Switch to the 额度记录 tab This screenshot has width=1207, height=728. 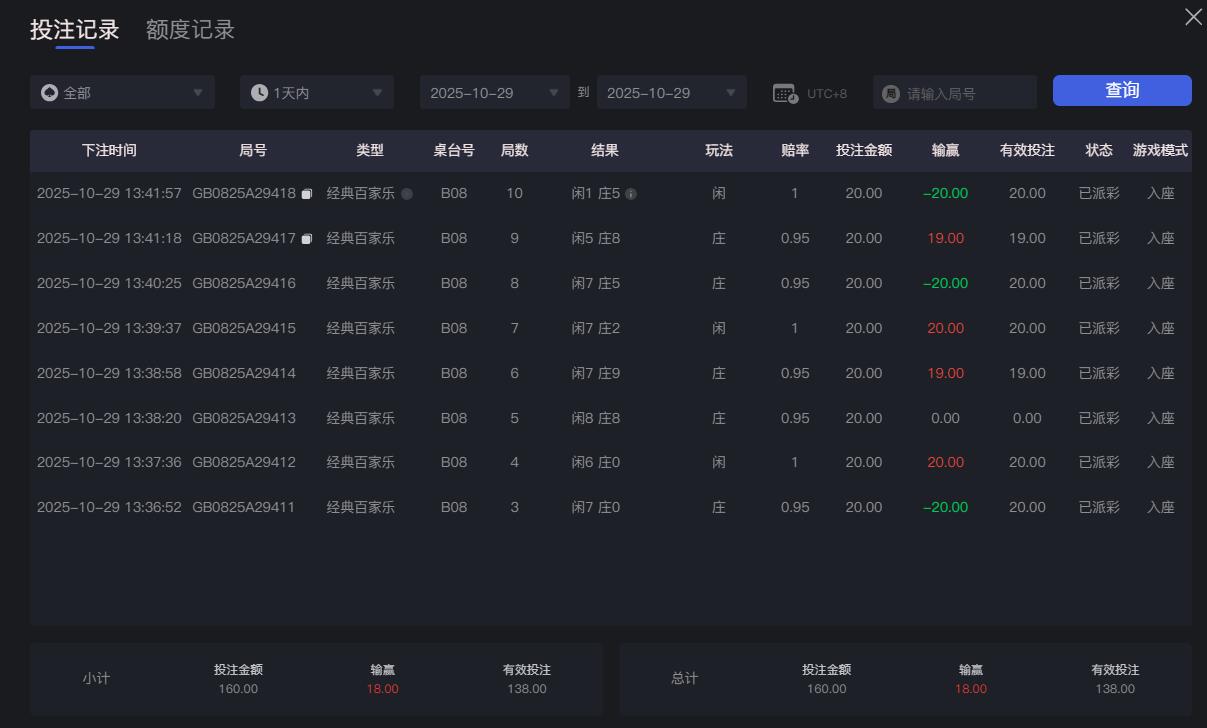[190, 29]
